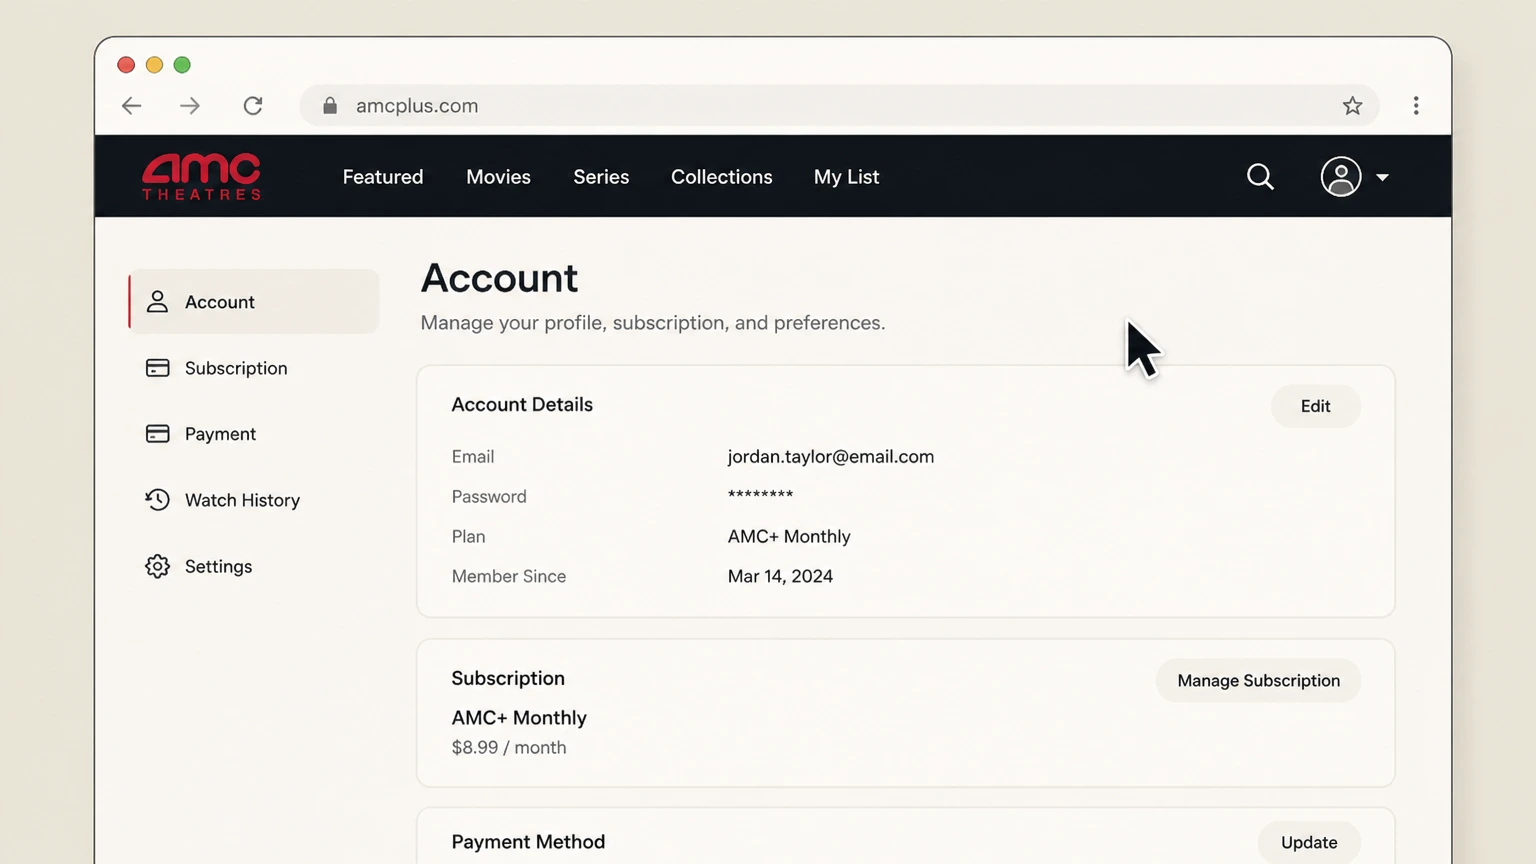Image resolution: width=1536 pixels, height=864 pixels.
Task: Click the Payment card icon in sidebar
Action: (157, 434)
